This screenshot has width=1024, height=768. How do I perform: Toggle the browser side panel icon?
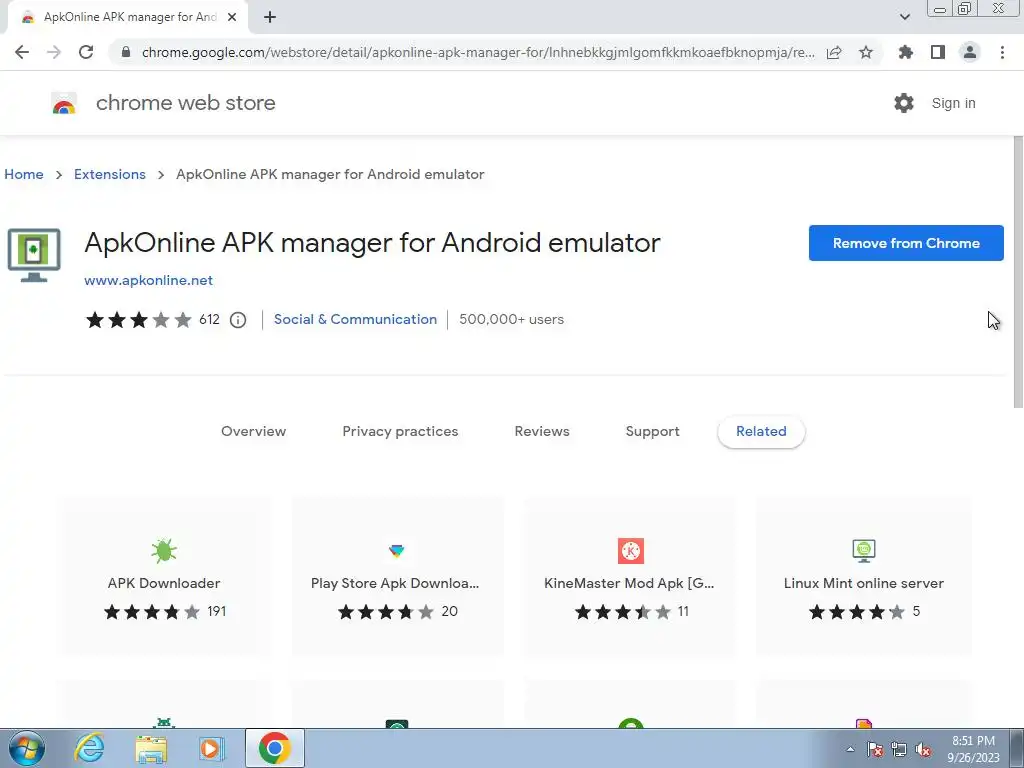[x=938, y=52]
